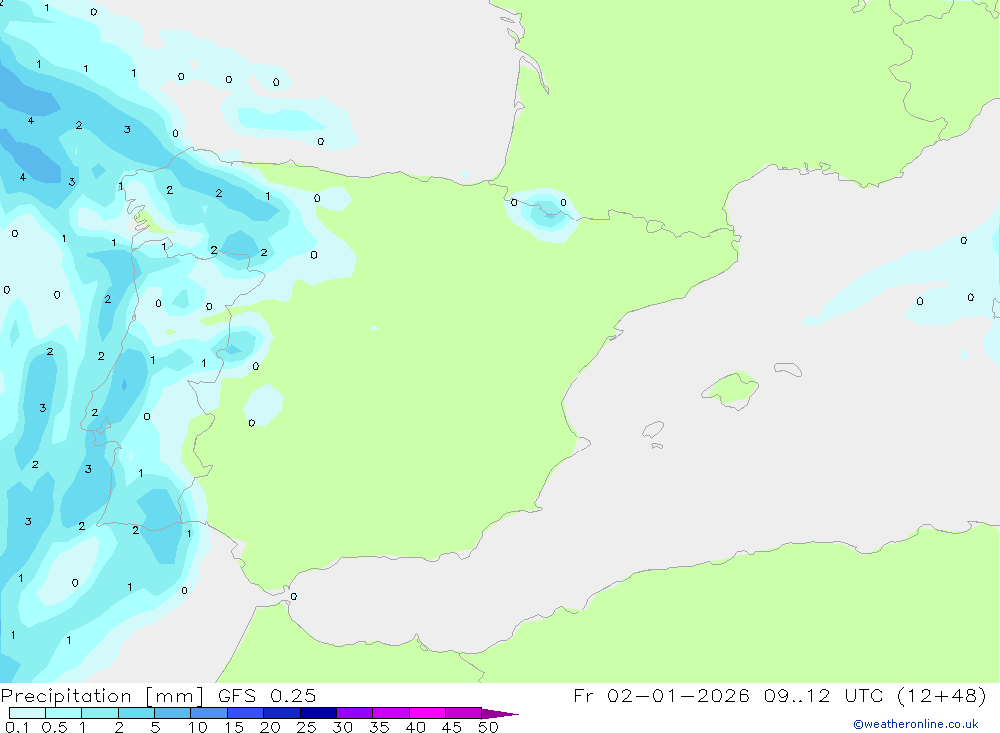Click the 'Fr 02-01-2026' date text
Viewport: 1000px width, 733px height.
tap(661, 695)
